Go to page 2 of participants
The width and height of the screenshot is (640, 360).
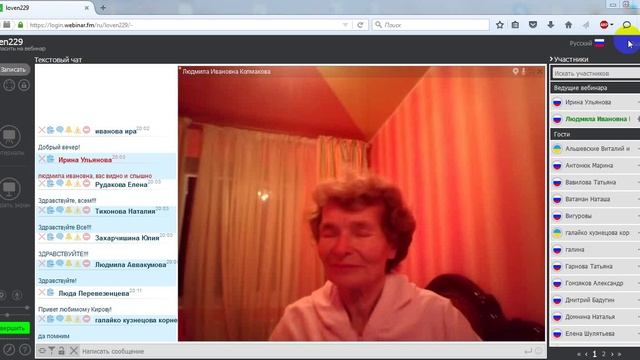pos(603,354)
